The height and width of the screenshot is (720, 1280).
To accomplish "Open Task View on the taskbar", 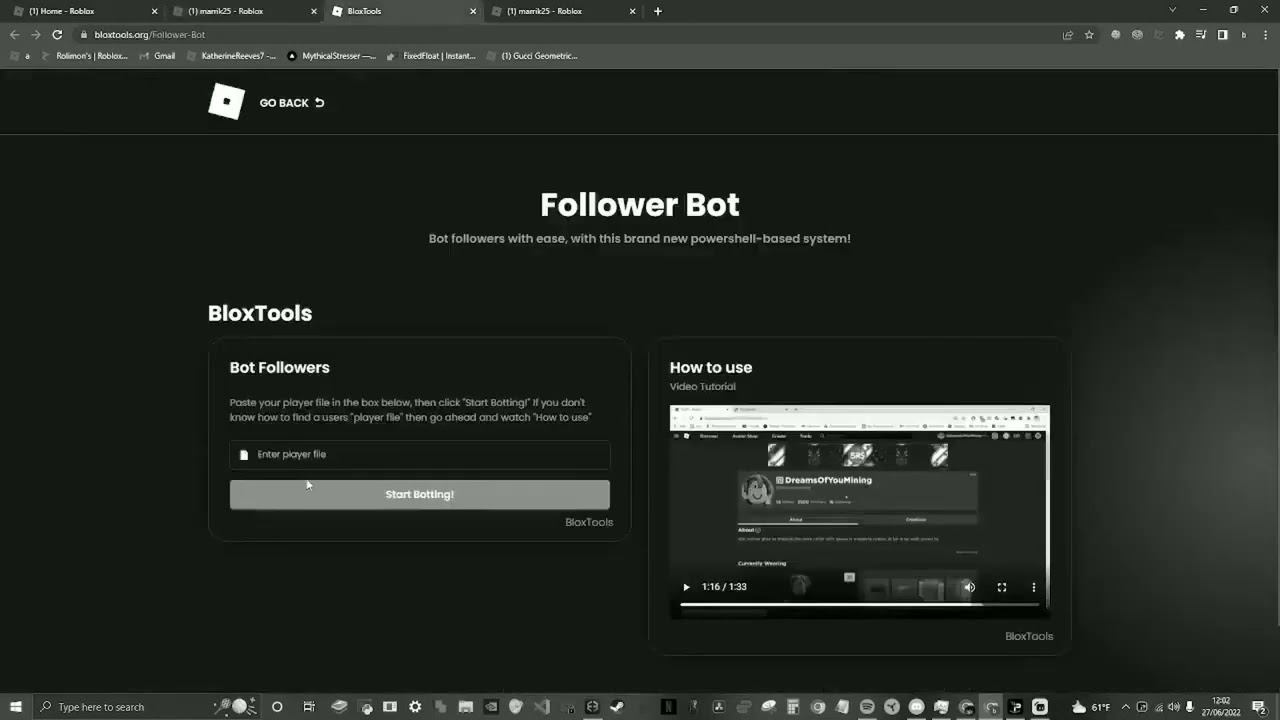I will click(x=309, y=707).
